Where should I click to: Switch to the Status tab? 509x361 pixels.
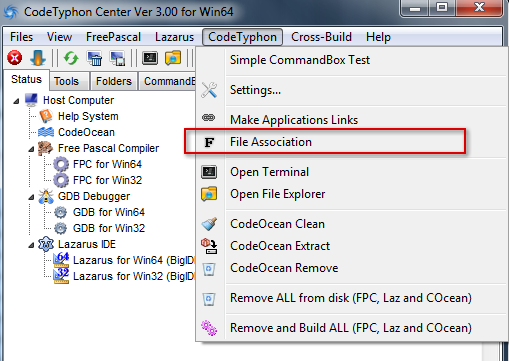coord(26,79)
